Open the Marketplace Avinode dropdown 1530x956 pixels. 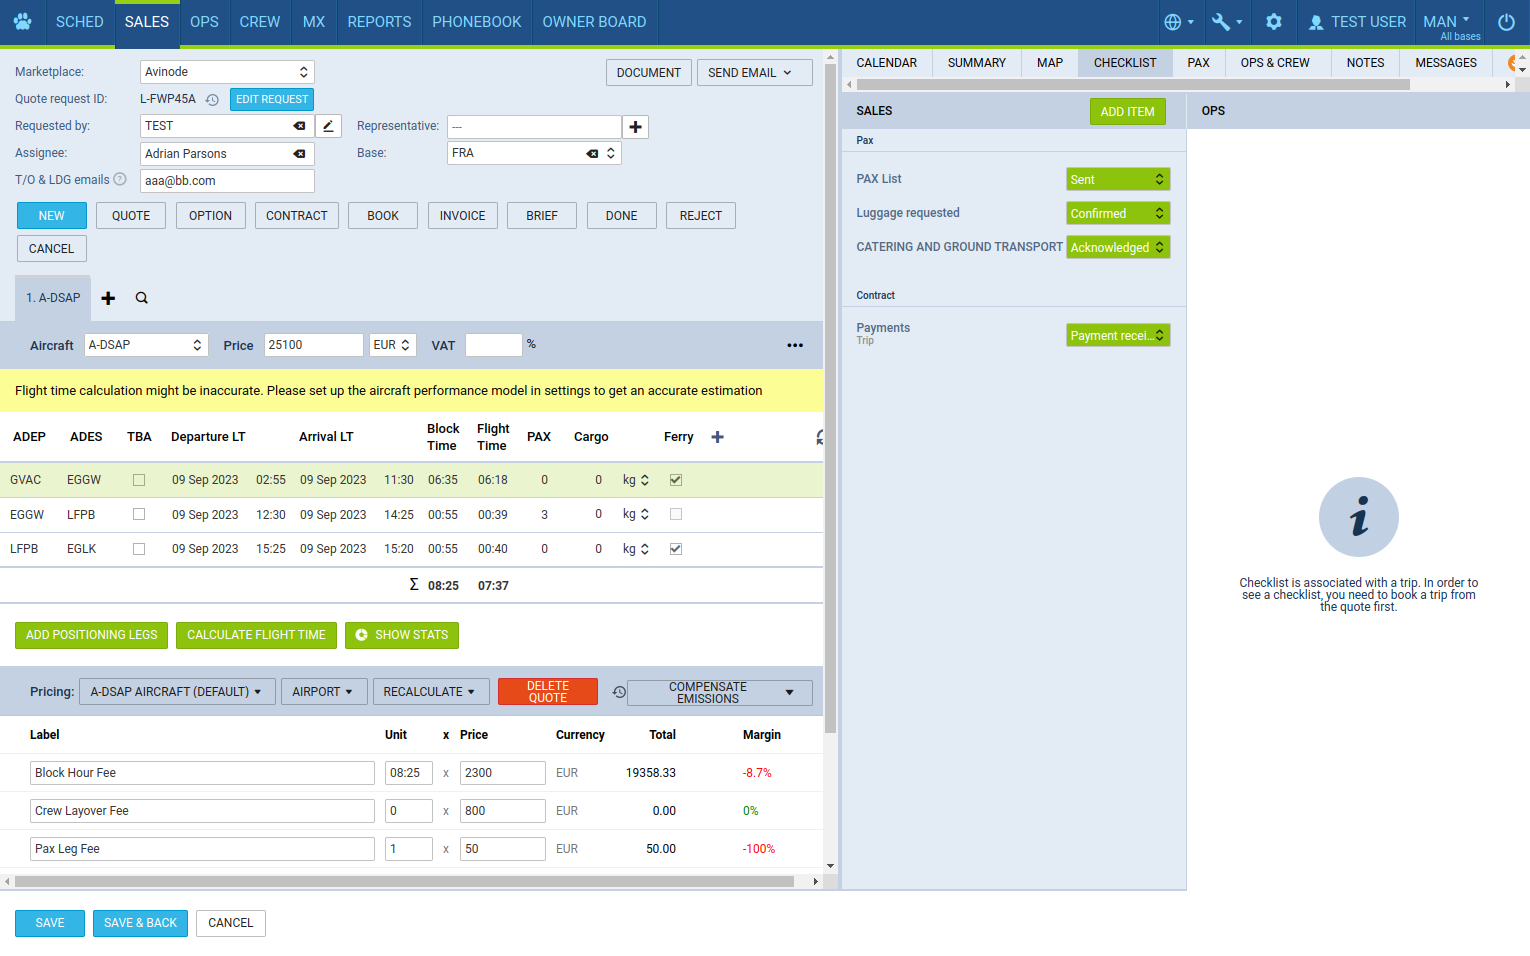[227, 72]
